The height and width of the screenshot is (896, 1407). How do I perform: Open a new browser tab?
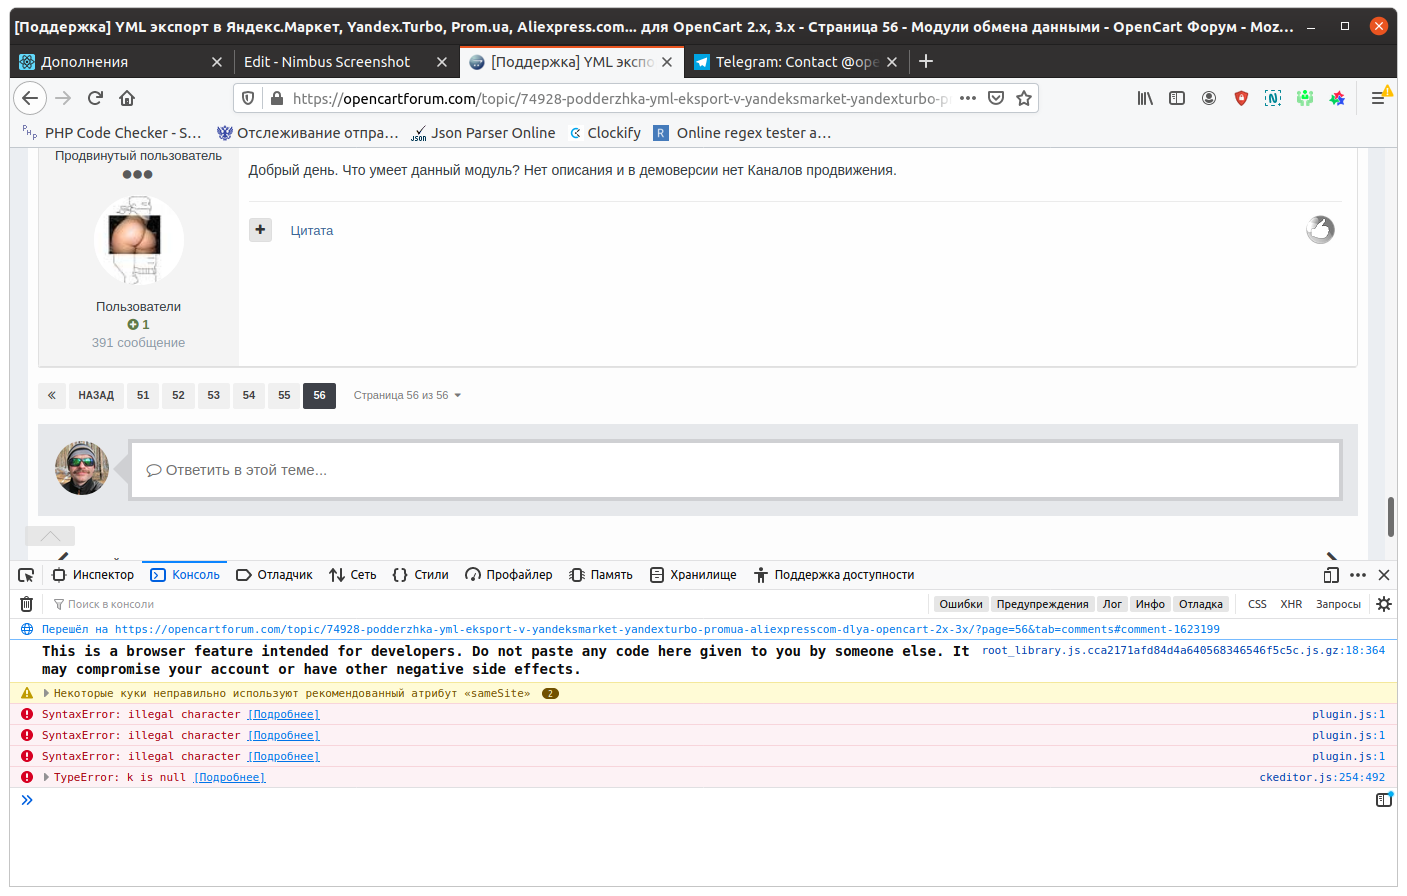[x=926, y=61]
